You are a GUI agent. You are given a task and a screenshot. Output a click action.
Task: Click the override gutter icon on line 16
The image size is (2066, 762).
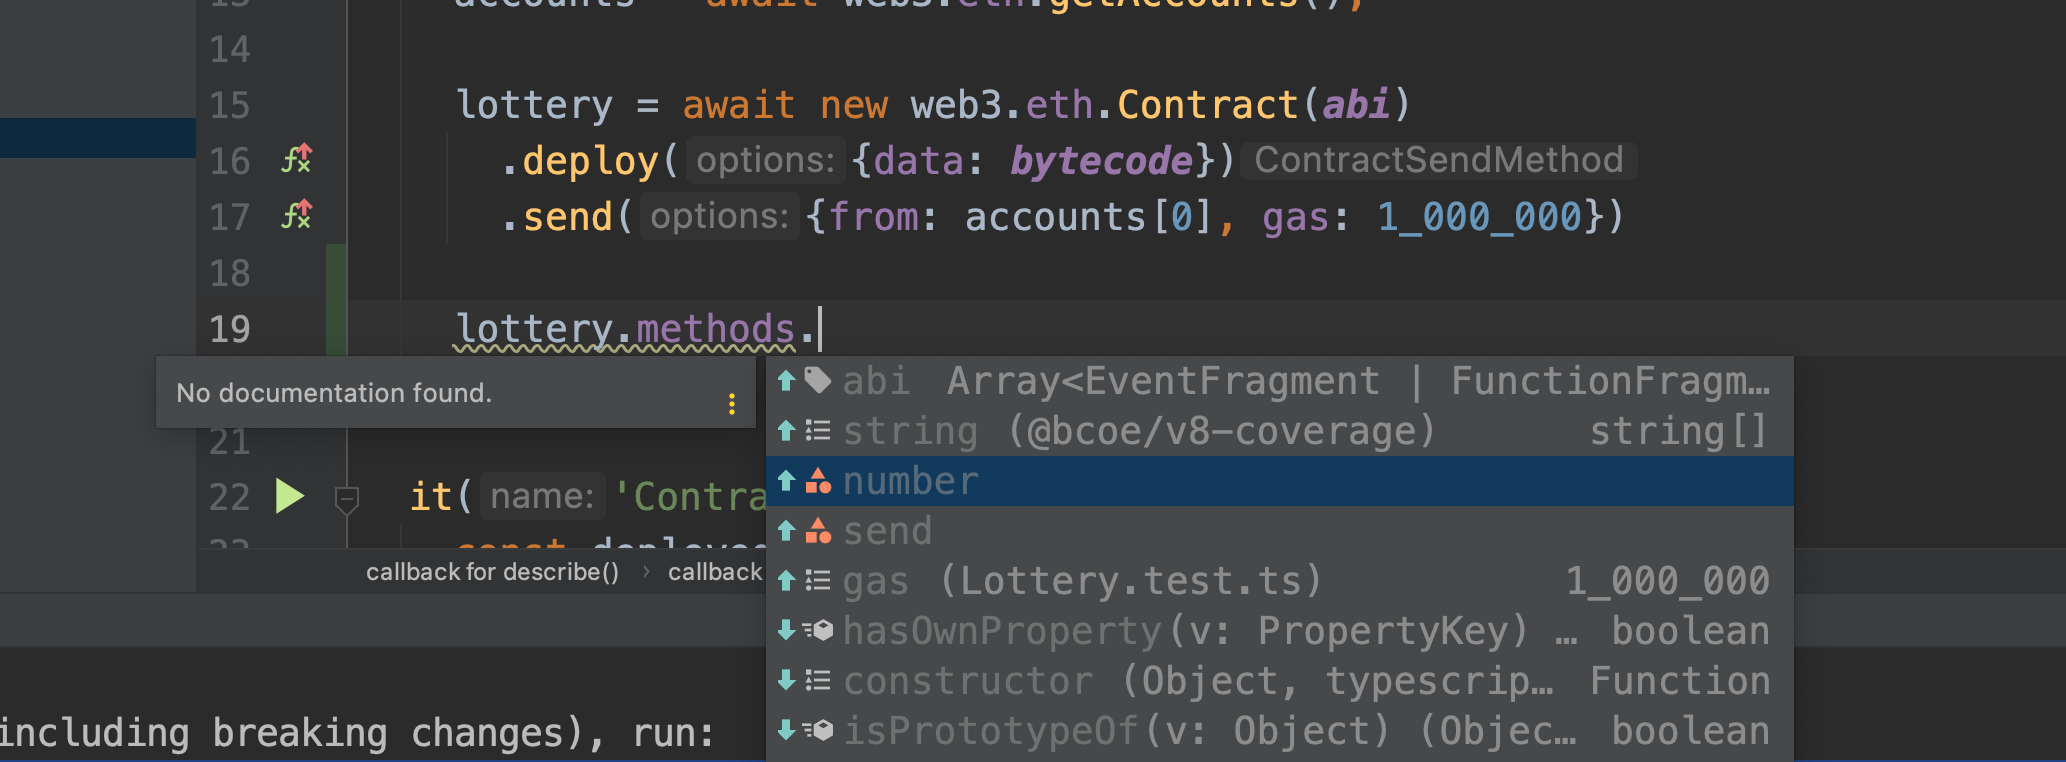tap(297, 159)
